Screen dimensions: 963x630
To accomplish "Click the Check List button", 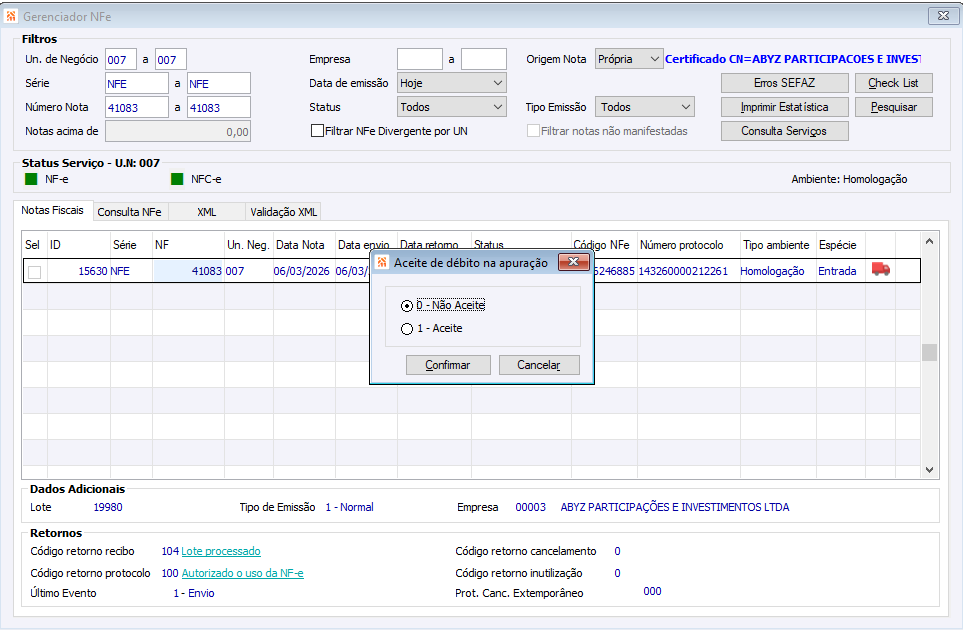I will [x=894, y=83].
